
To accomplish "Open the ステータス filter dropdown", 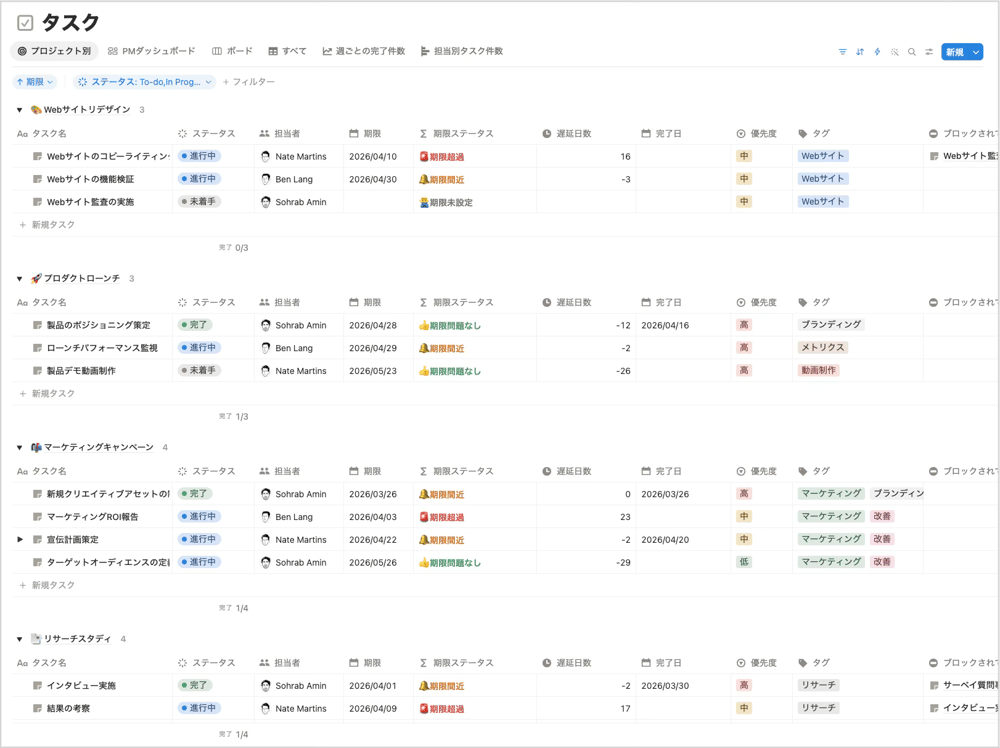I will pos(142,80).
